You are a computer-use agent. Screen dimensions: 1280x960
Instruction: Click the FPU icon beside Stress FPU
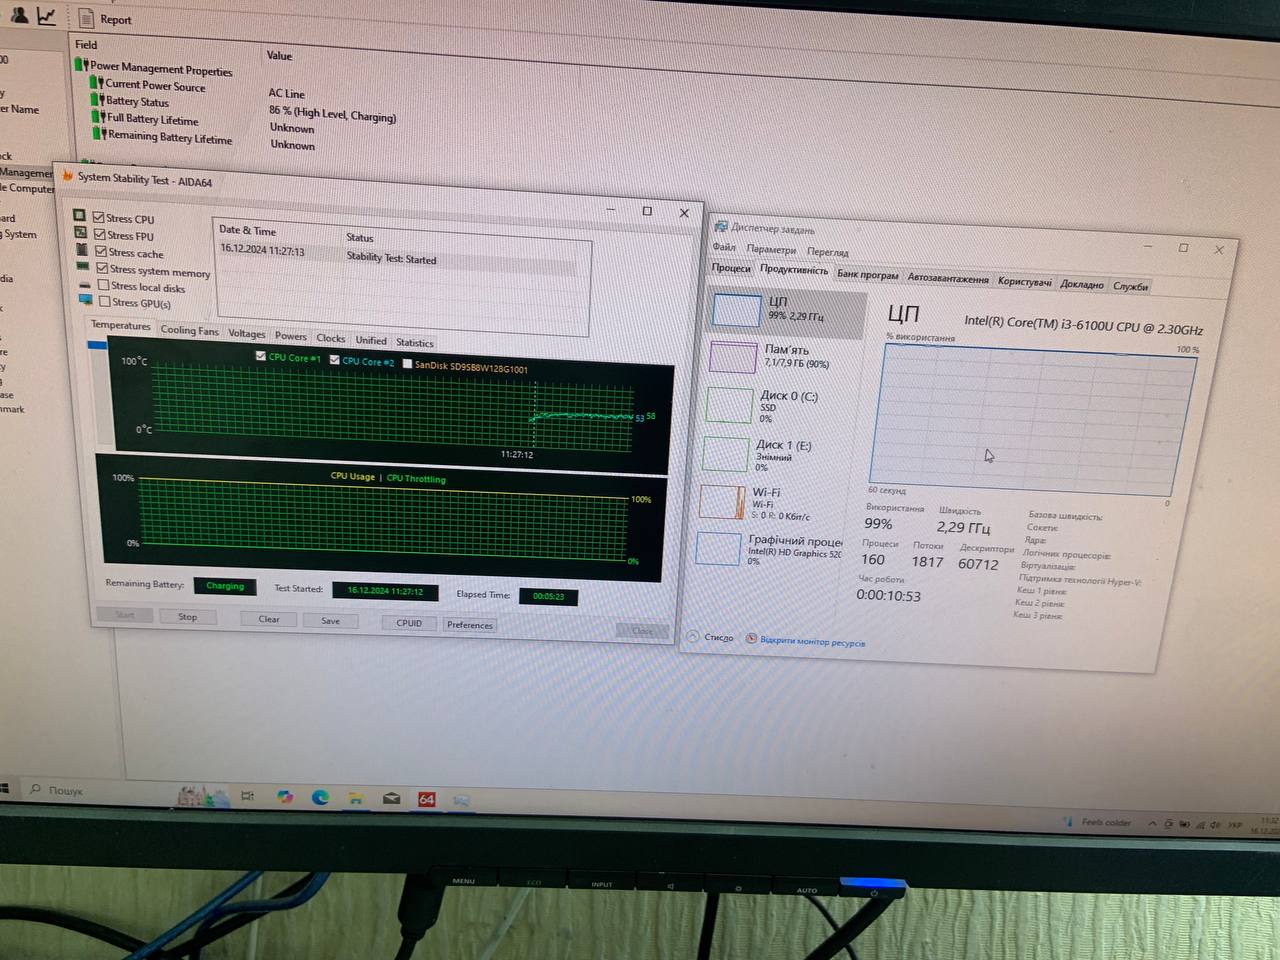(x=80, y=232)
